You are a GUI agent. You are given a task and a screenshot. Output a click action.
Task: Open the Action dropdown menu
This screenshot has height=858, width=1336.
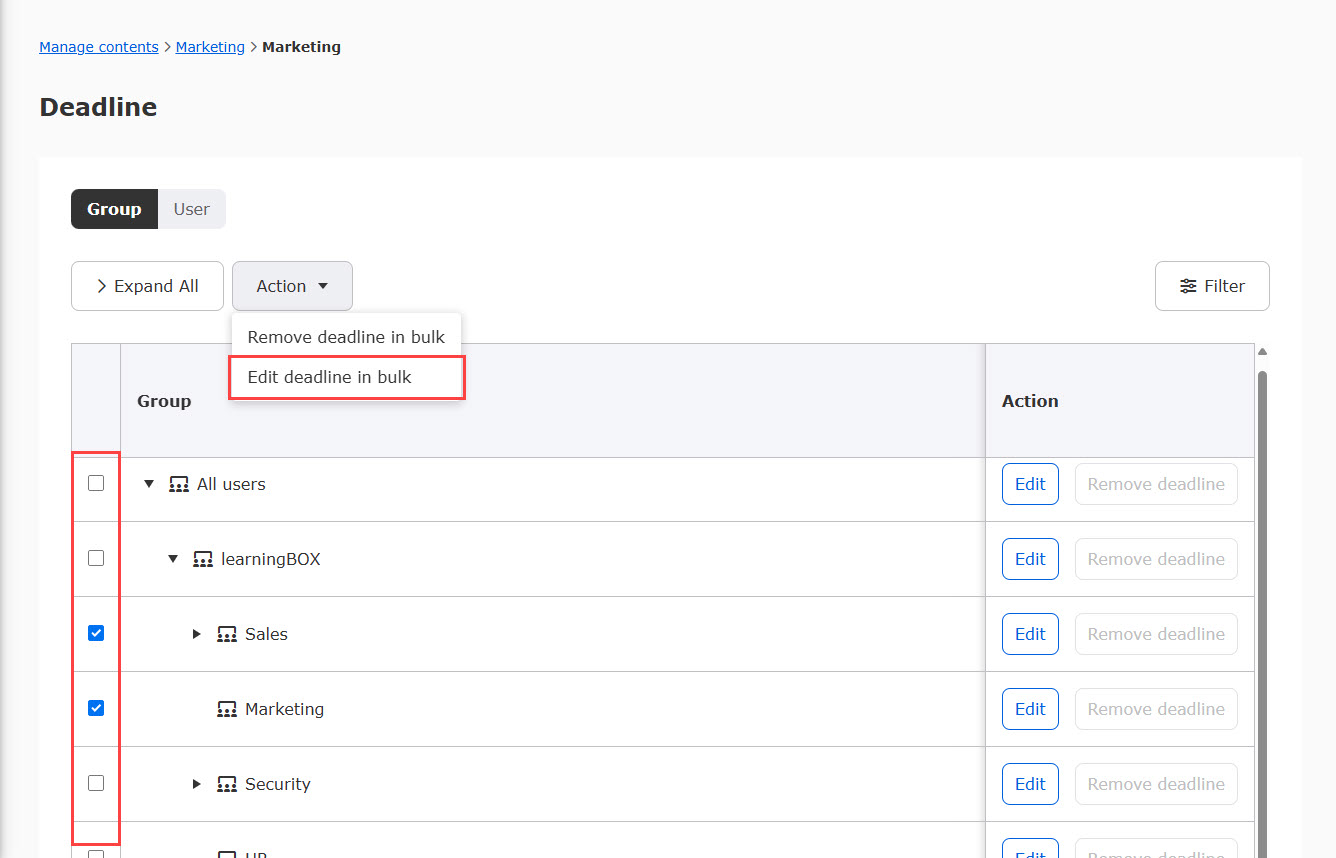coord(292,286)
